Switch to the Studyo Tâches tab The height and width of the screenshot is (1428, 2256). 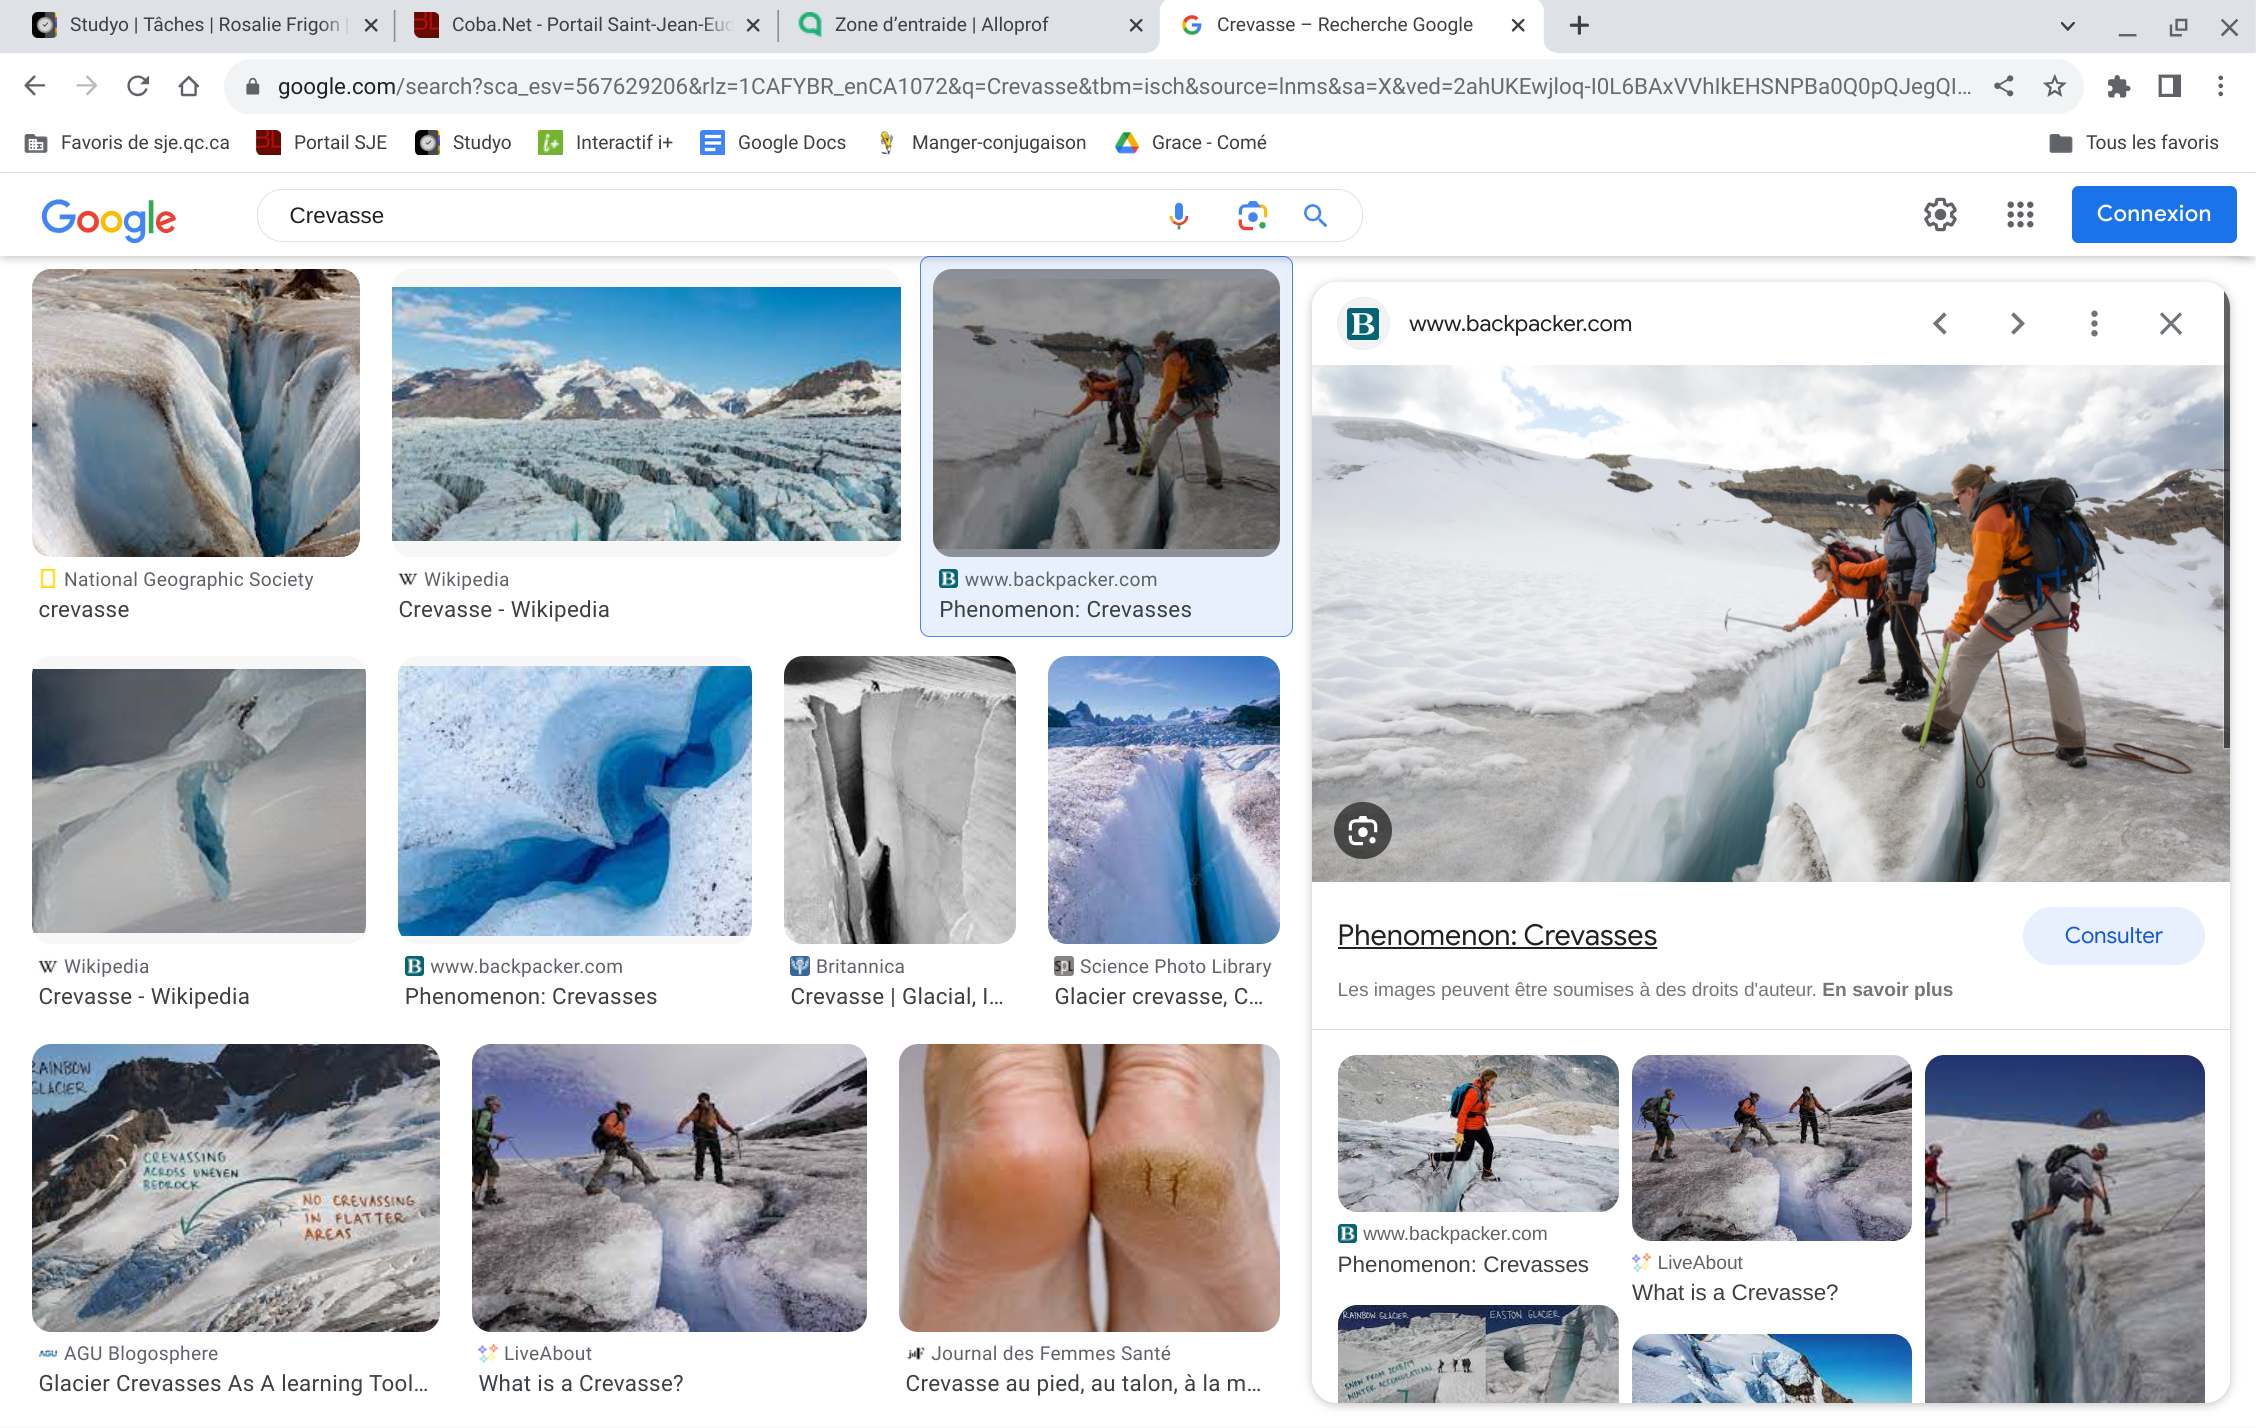(x=200, y=25)
